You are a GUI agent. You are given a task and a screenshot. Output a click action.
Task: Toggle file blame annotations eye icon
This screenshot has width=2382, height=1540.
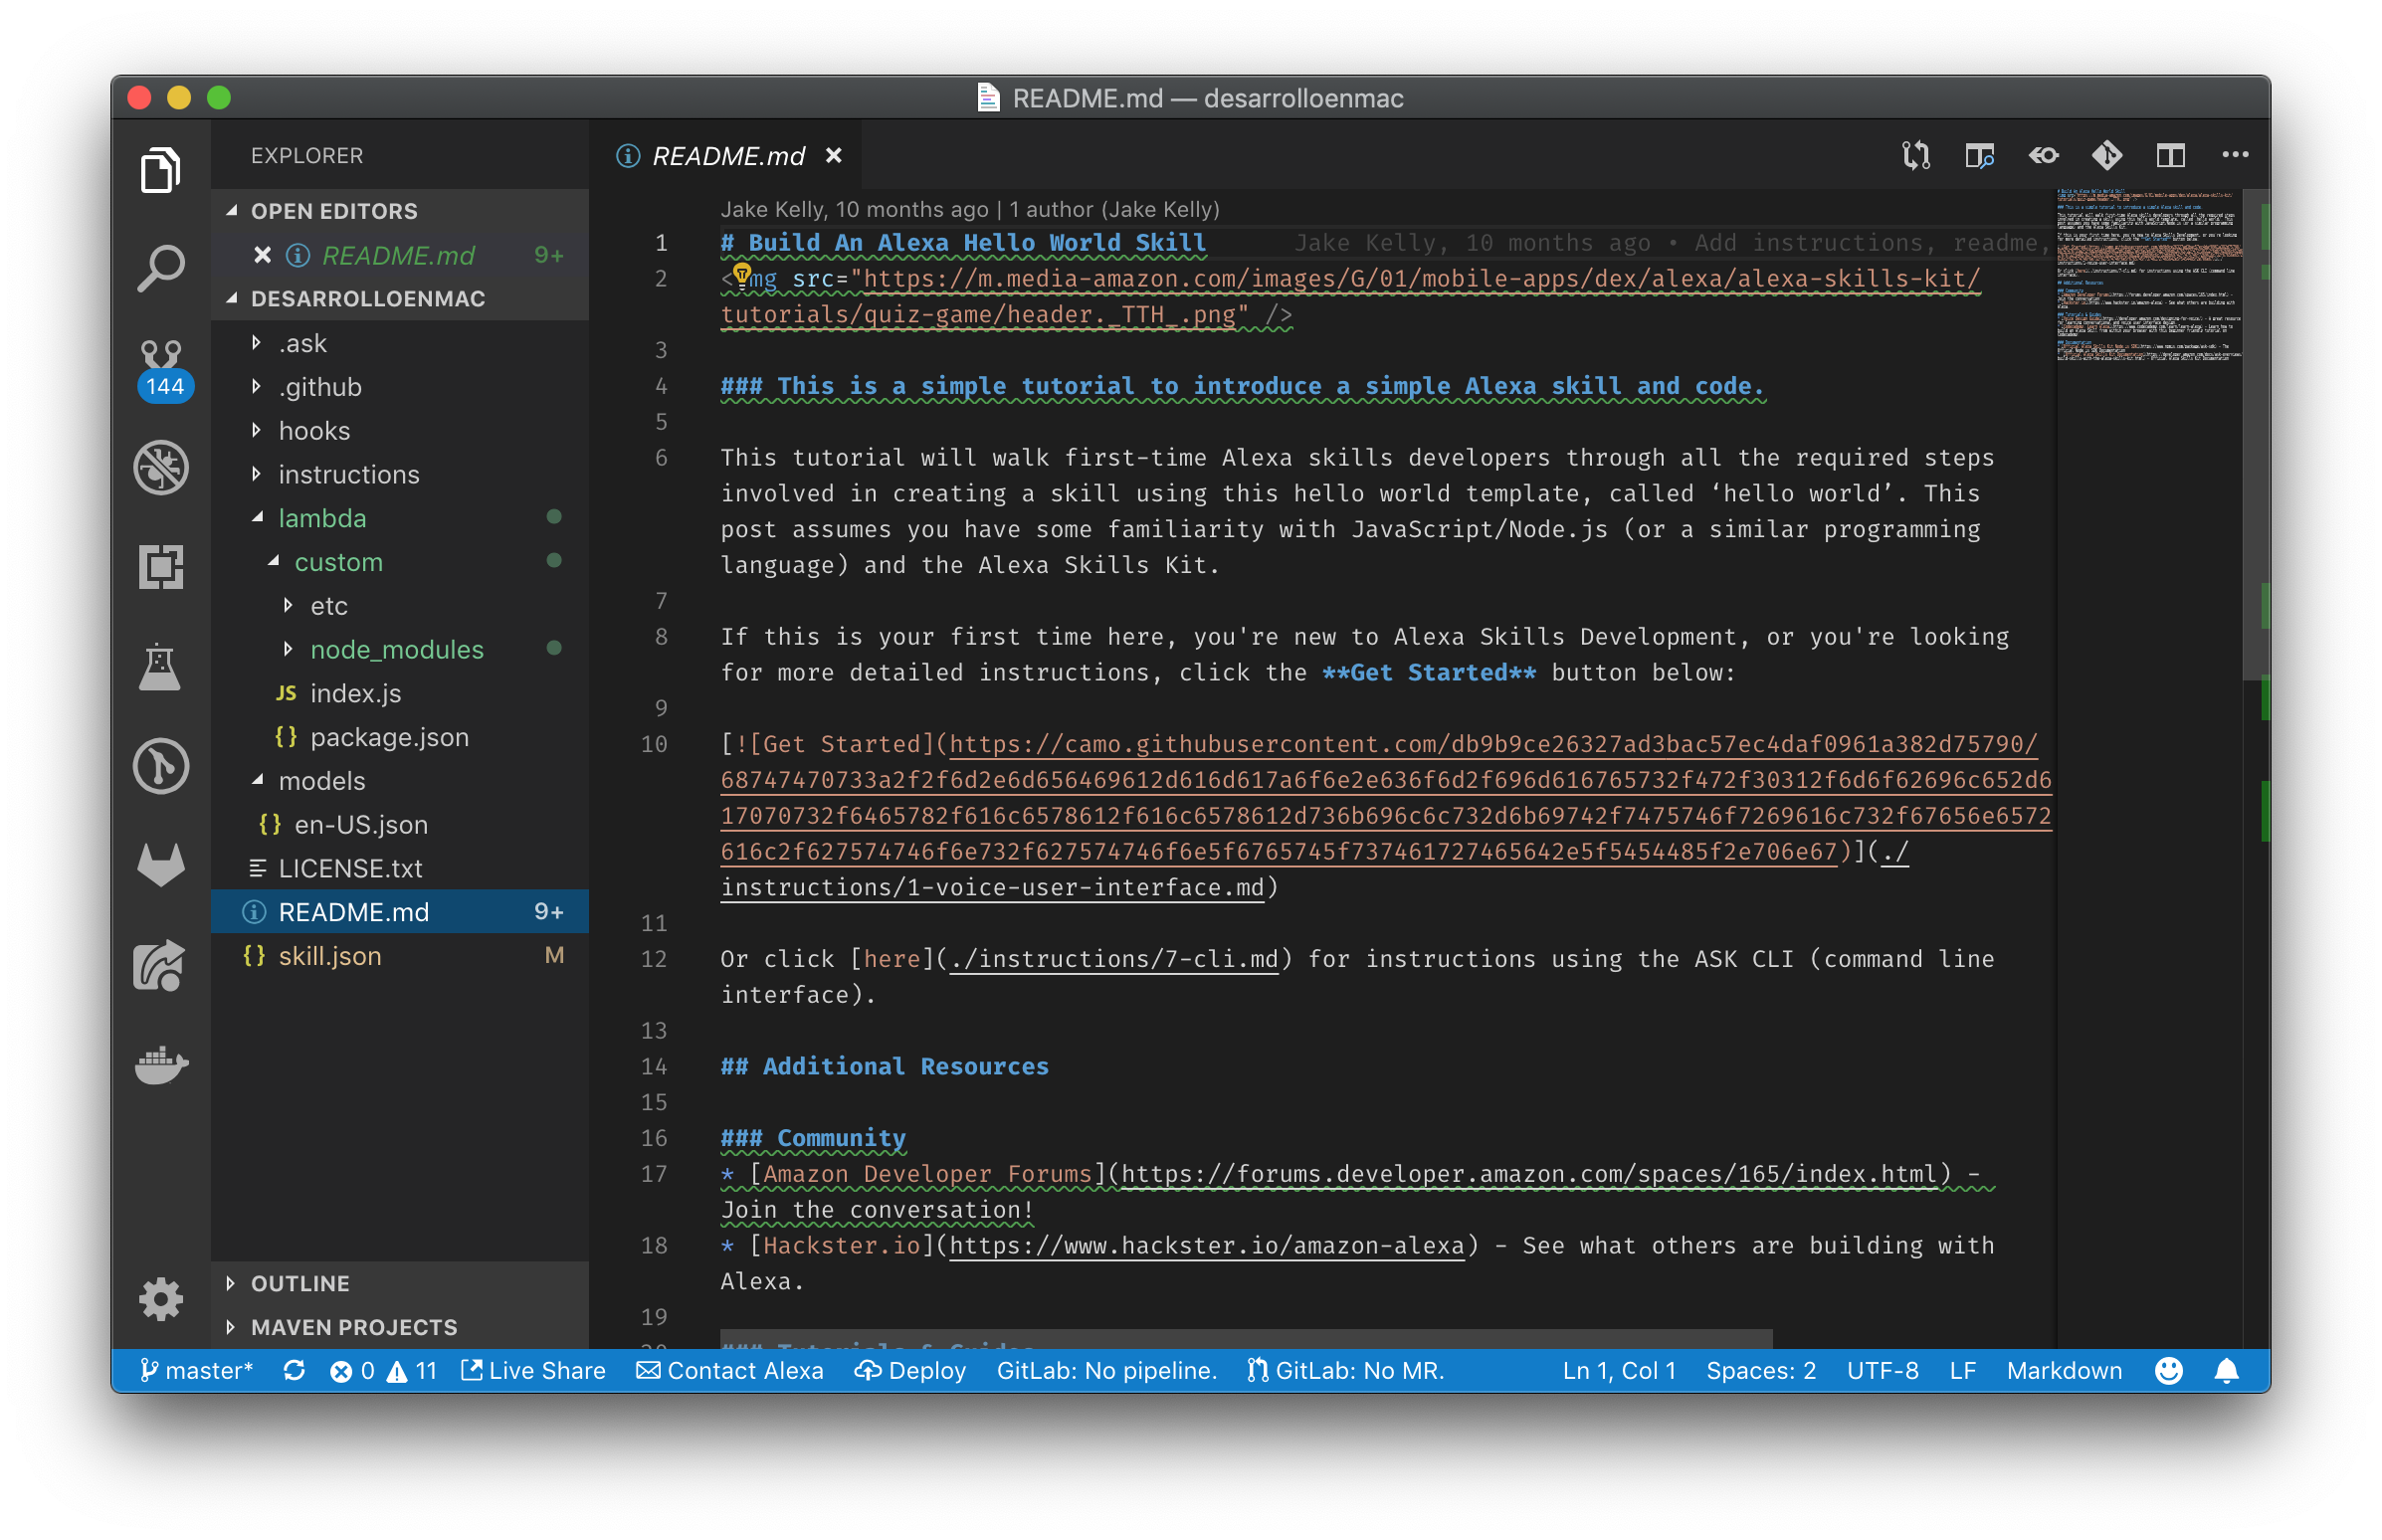click(x=2043, y=155)
